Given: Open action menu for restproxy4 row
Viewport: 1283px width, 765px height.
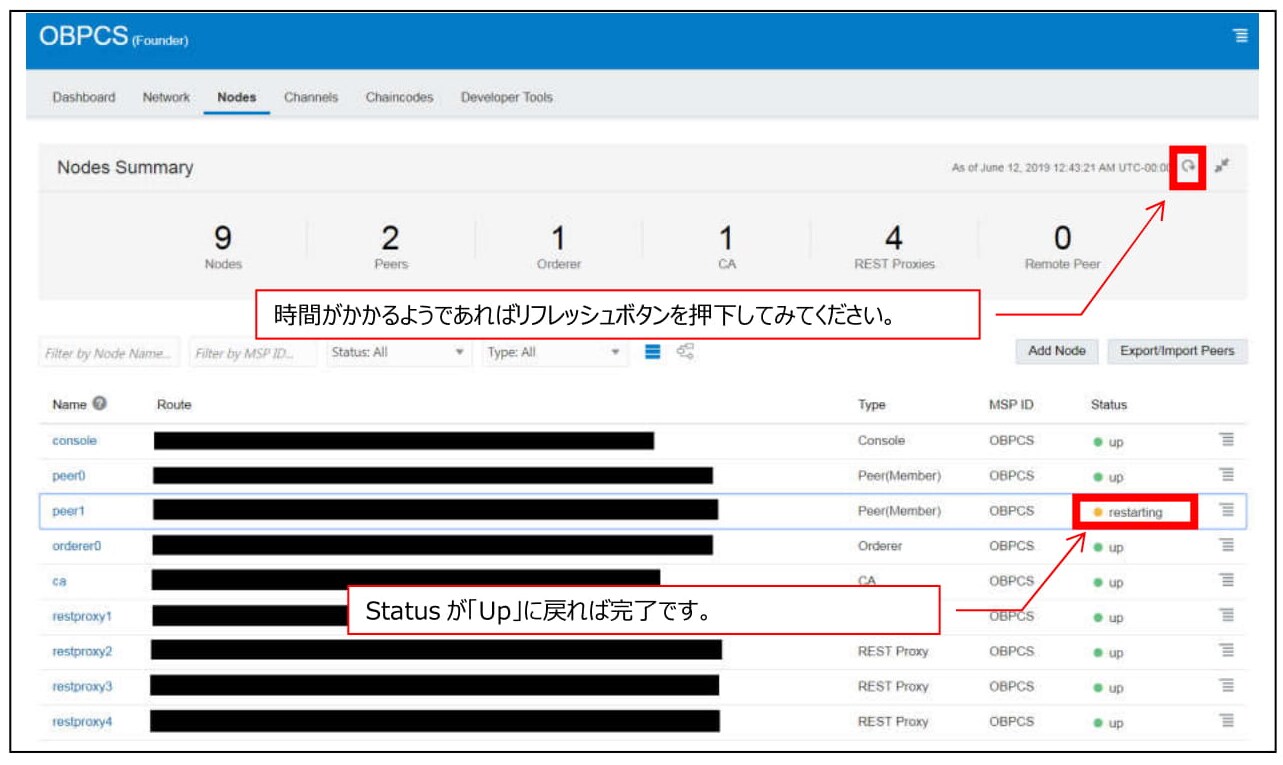Looking at the screenshot, I should click(x=1227, y=721).
